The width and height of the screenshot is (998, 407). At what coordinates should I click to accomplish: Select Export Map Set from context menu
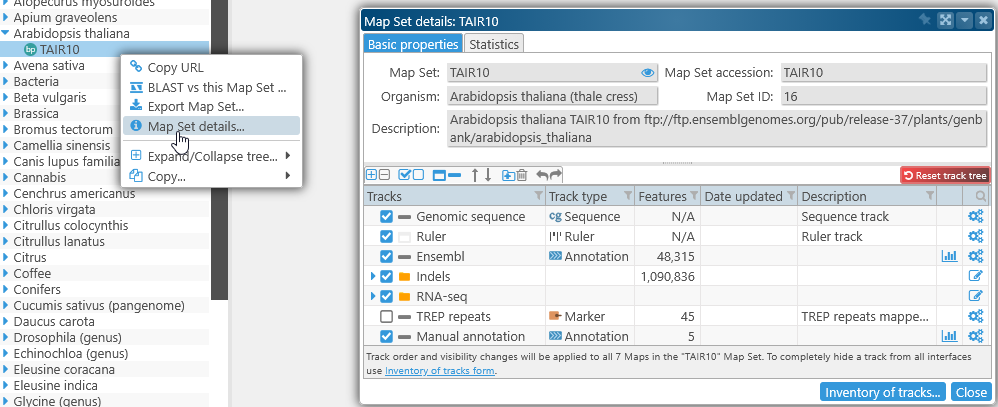coord(196,106)
